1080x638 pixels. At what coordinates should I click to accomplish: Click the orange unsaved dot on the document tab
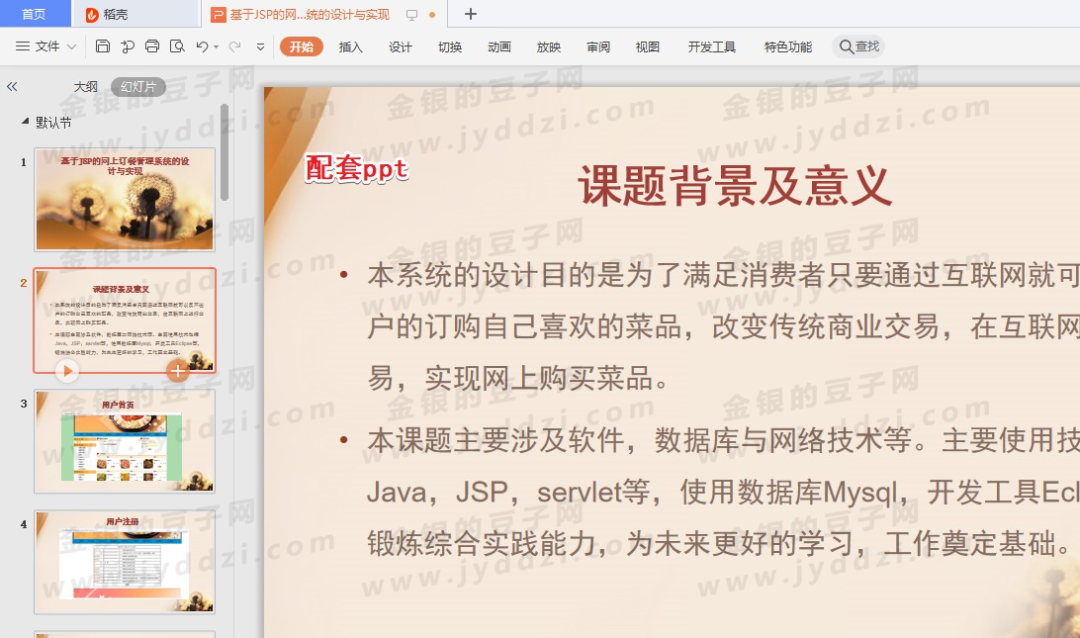pos(432,14)
